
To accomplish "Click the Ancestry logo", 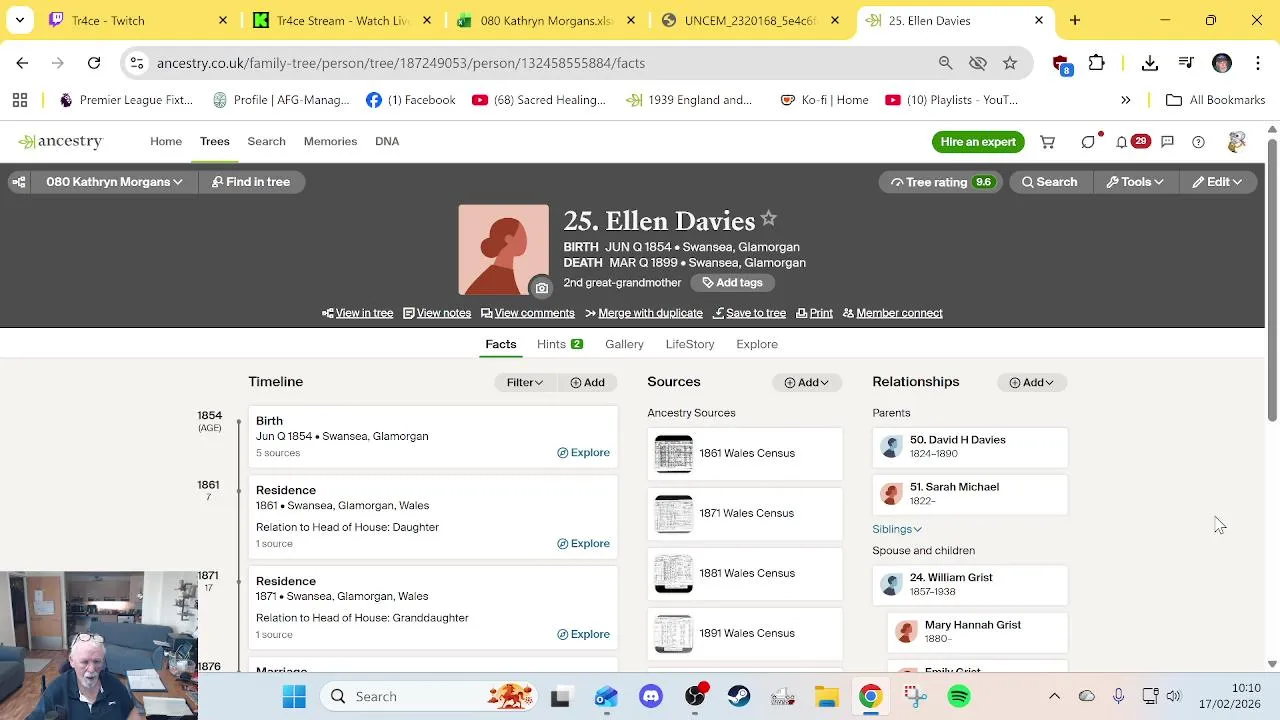I will tap(61, 141).
